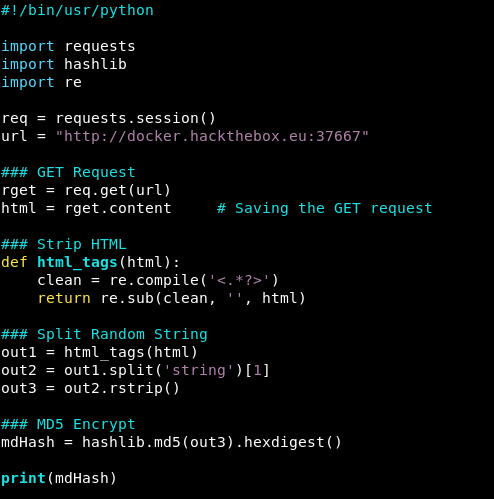
Task: Click rget.content on the html line
Action: click(x=118, y=208)
